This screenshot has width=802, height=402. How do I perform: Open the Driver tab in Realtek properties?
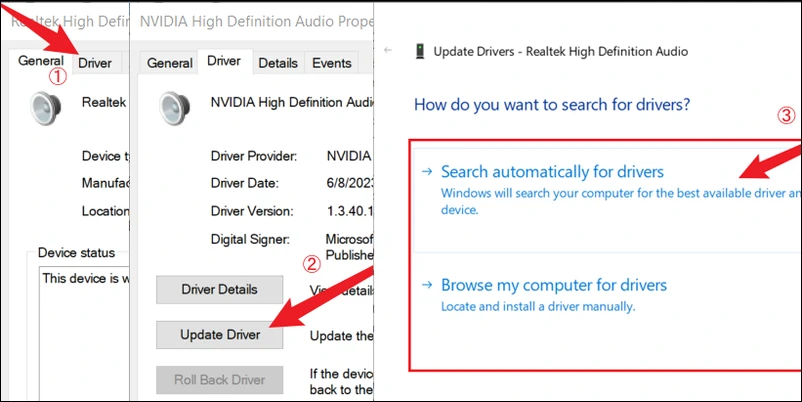[x=95, y=63]
